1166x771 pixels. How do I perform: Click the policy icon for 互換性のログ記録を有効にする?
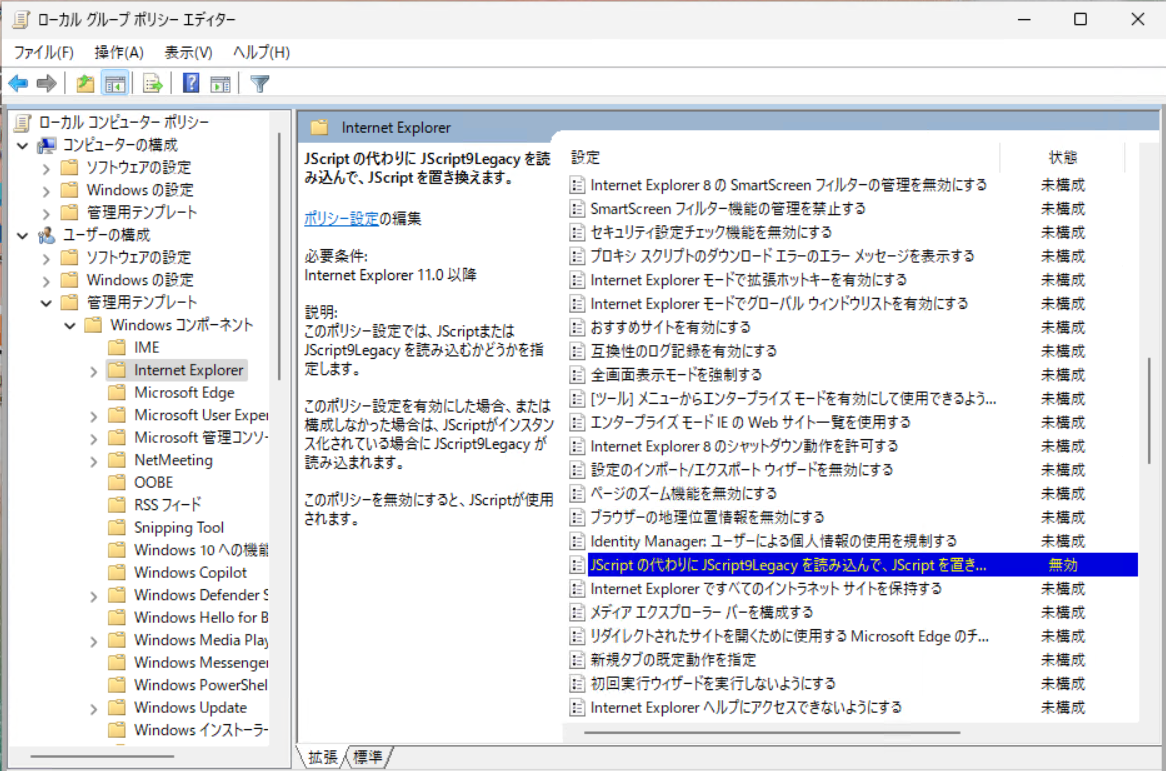pyautogui.click(x=577, y=351)
